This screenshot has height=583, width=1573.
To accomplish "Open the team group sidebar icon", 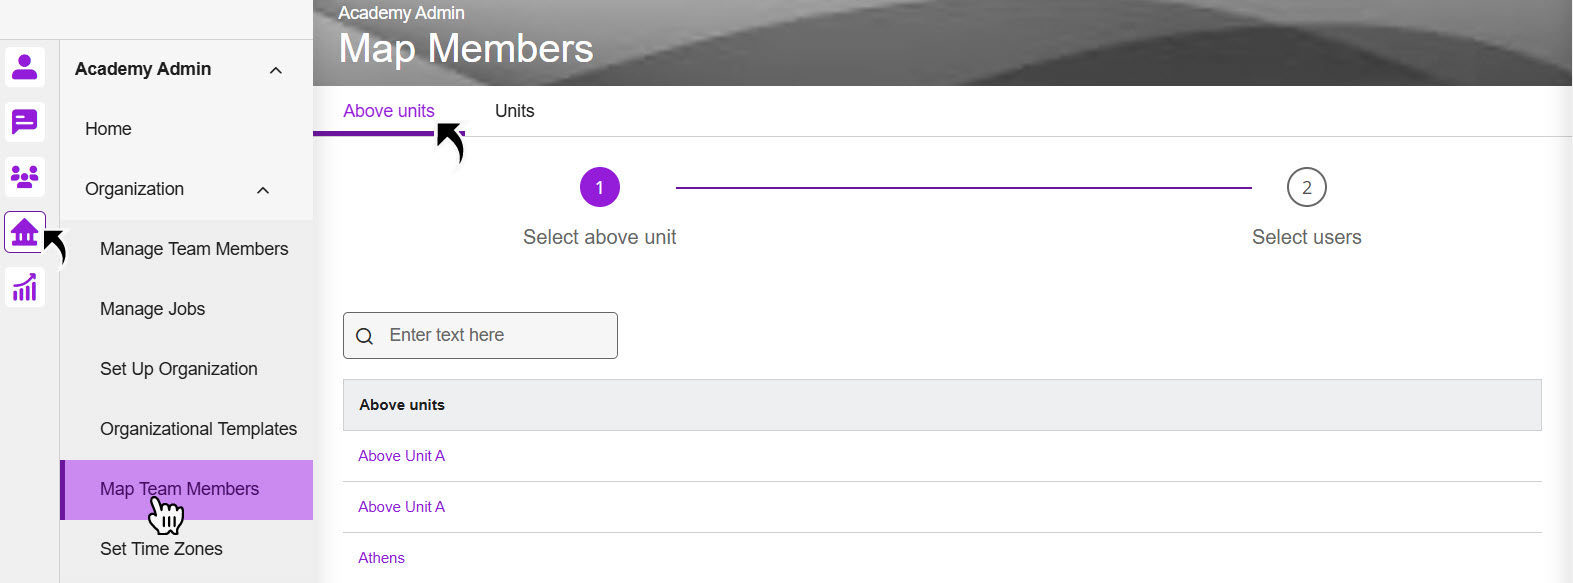I will tap(25, 177).
